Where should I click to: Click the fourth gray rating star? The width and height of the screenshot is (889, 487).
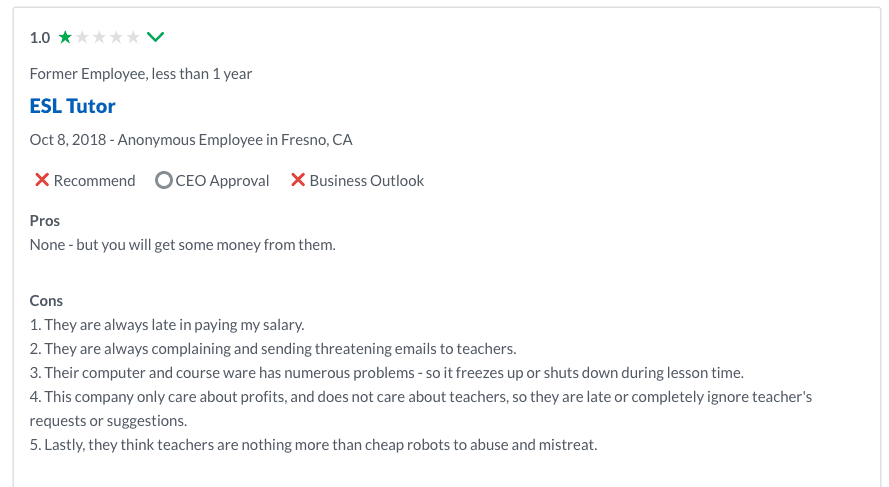(x=116, y=38)
